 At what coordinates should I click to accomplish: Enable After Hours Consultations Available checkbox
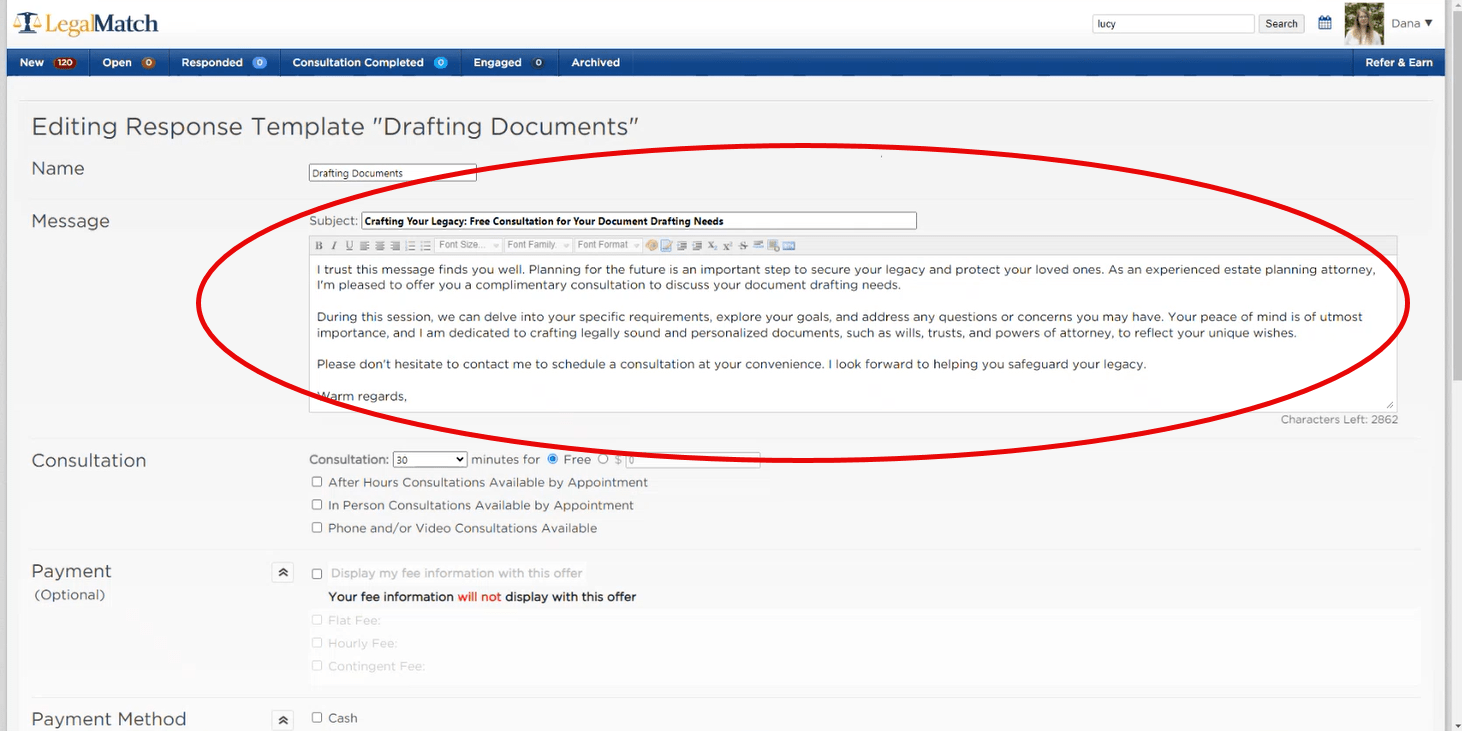coord(317,482)
